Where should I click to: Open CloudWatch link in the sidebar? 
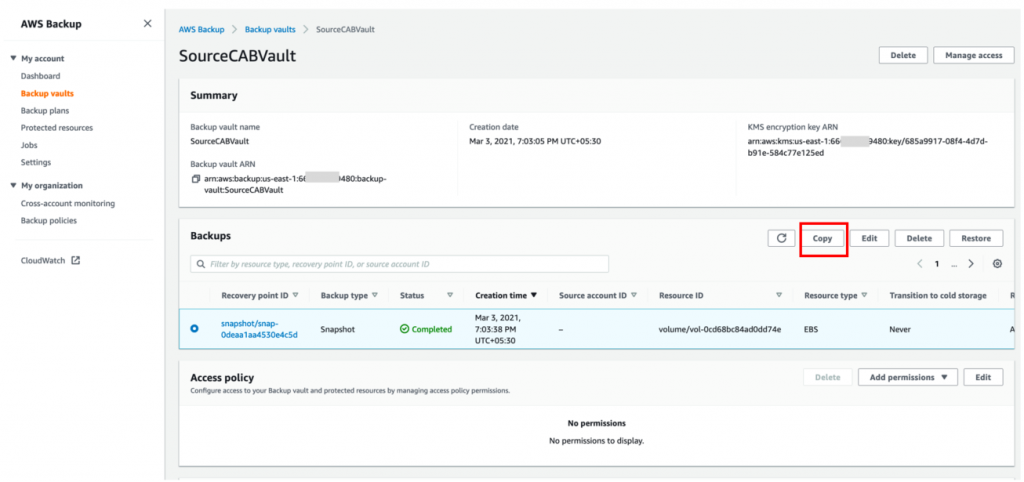coord(43,261)
